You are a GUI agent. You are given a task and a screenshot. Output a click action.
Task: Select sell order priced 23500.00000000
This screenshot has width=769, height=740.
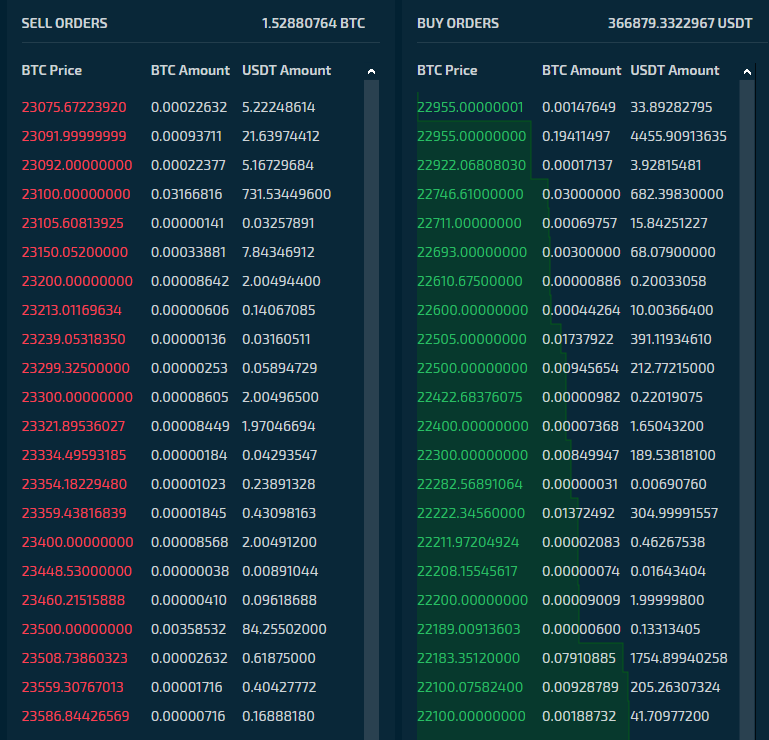point(193,629)
